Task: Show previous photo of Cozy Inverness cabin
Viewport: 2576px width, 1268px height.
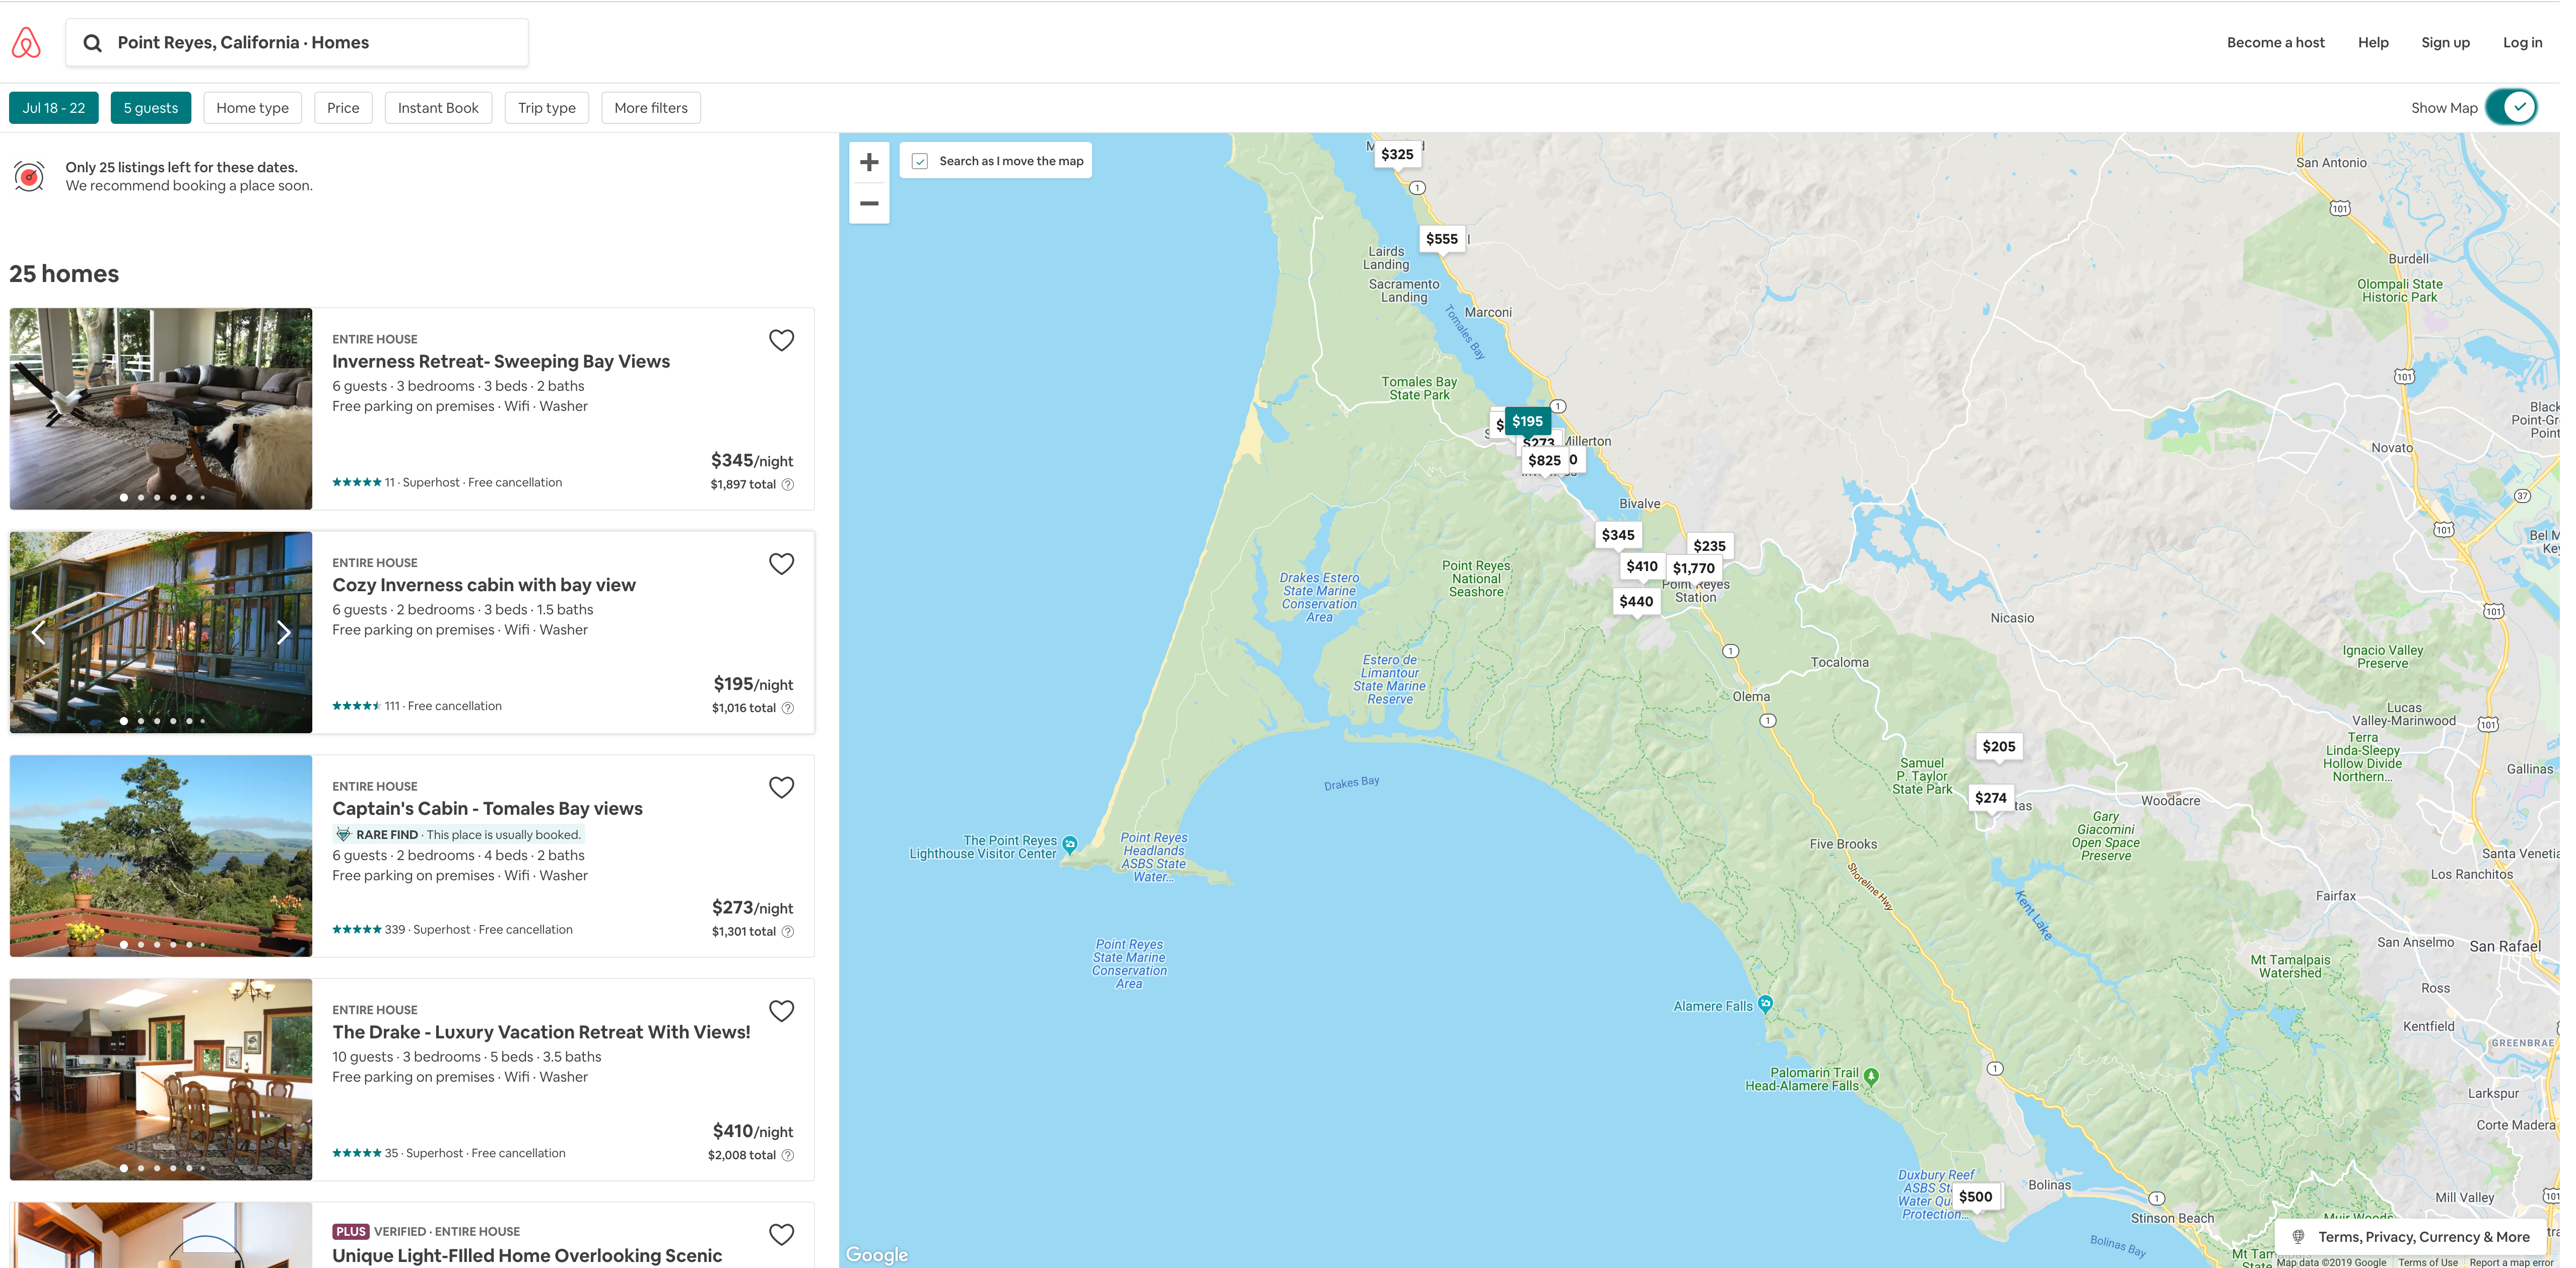Action: click(x=39, y=632)
